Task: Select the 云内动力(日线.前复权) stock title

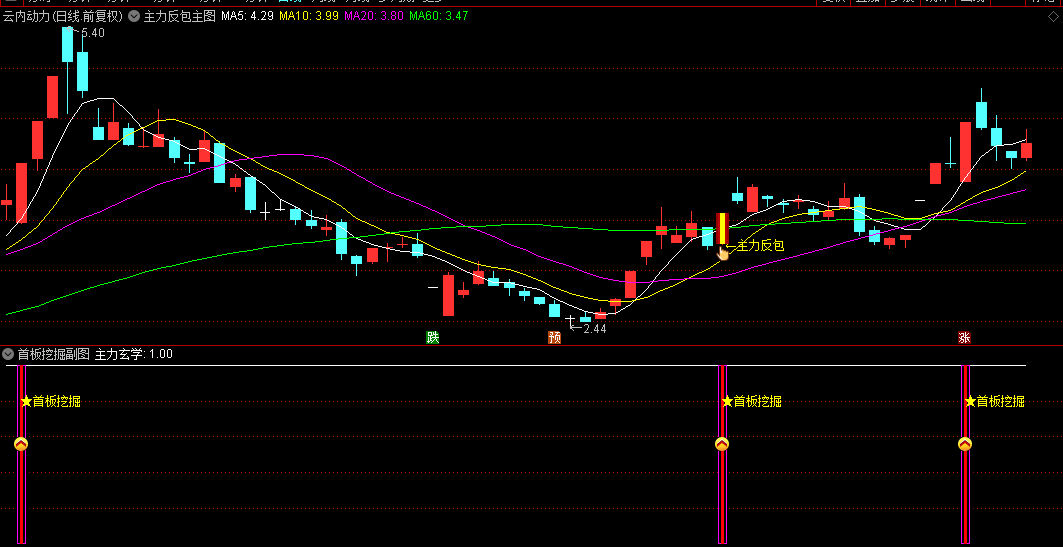Action: click(63, 16)
